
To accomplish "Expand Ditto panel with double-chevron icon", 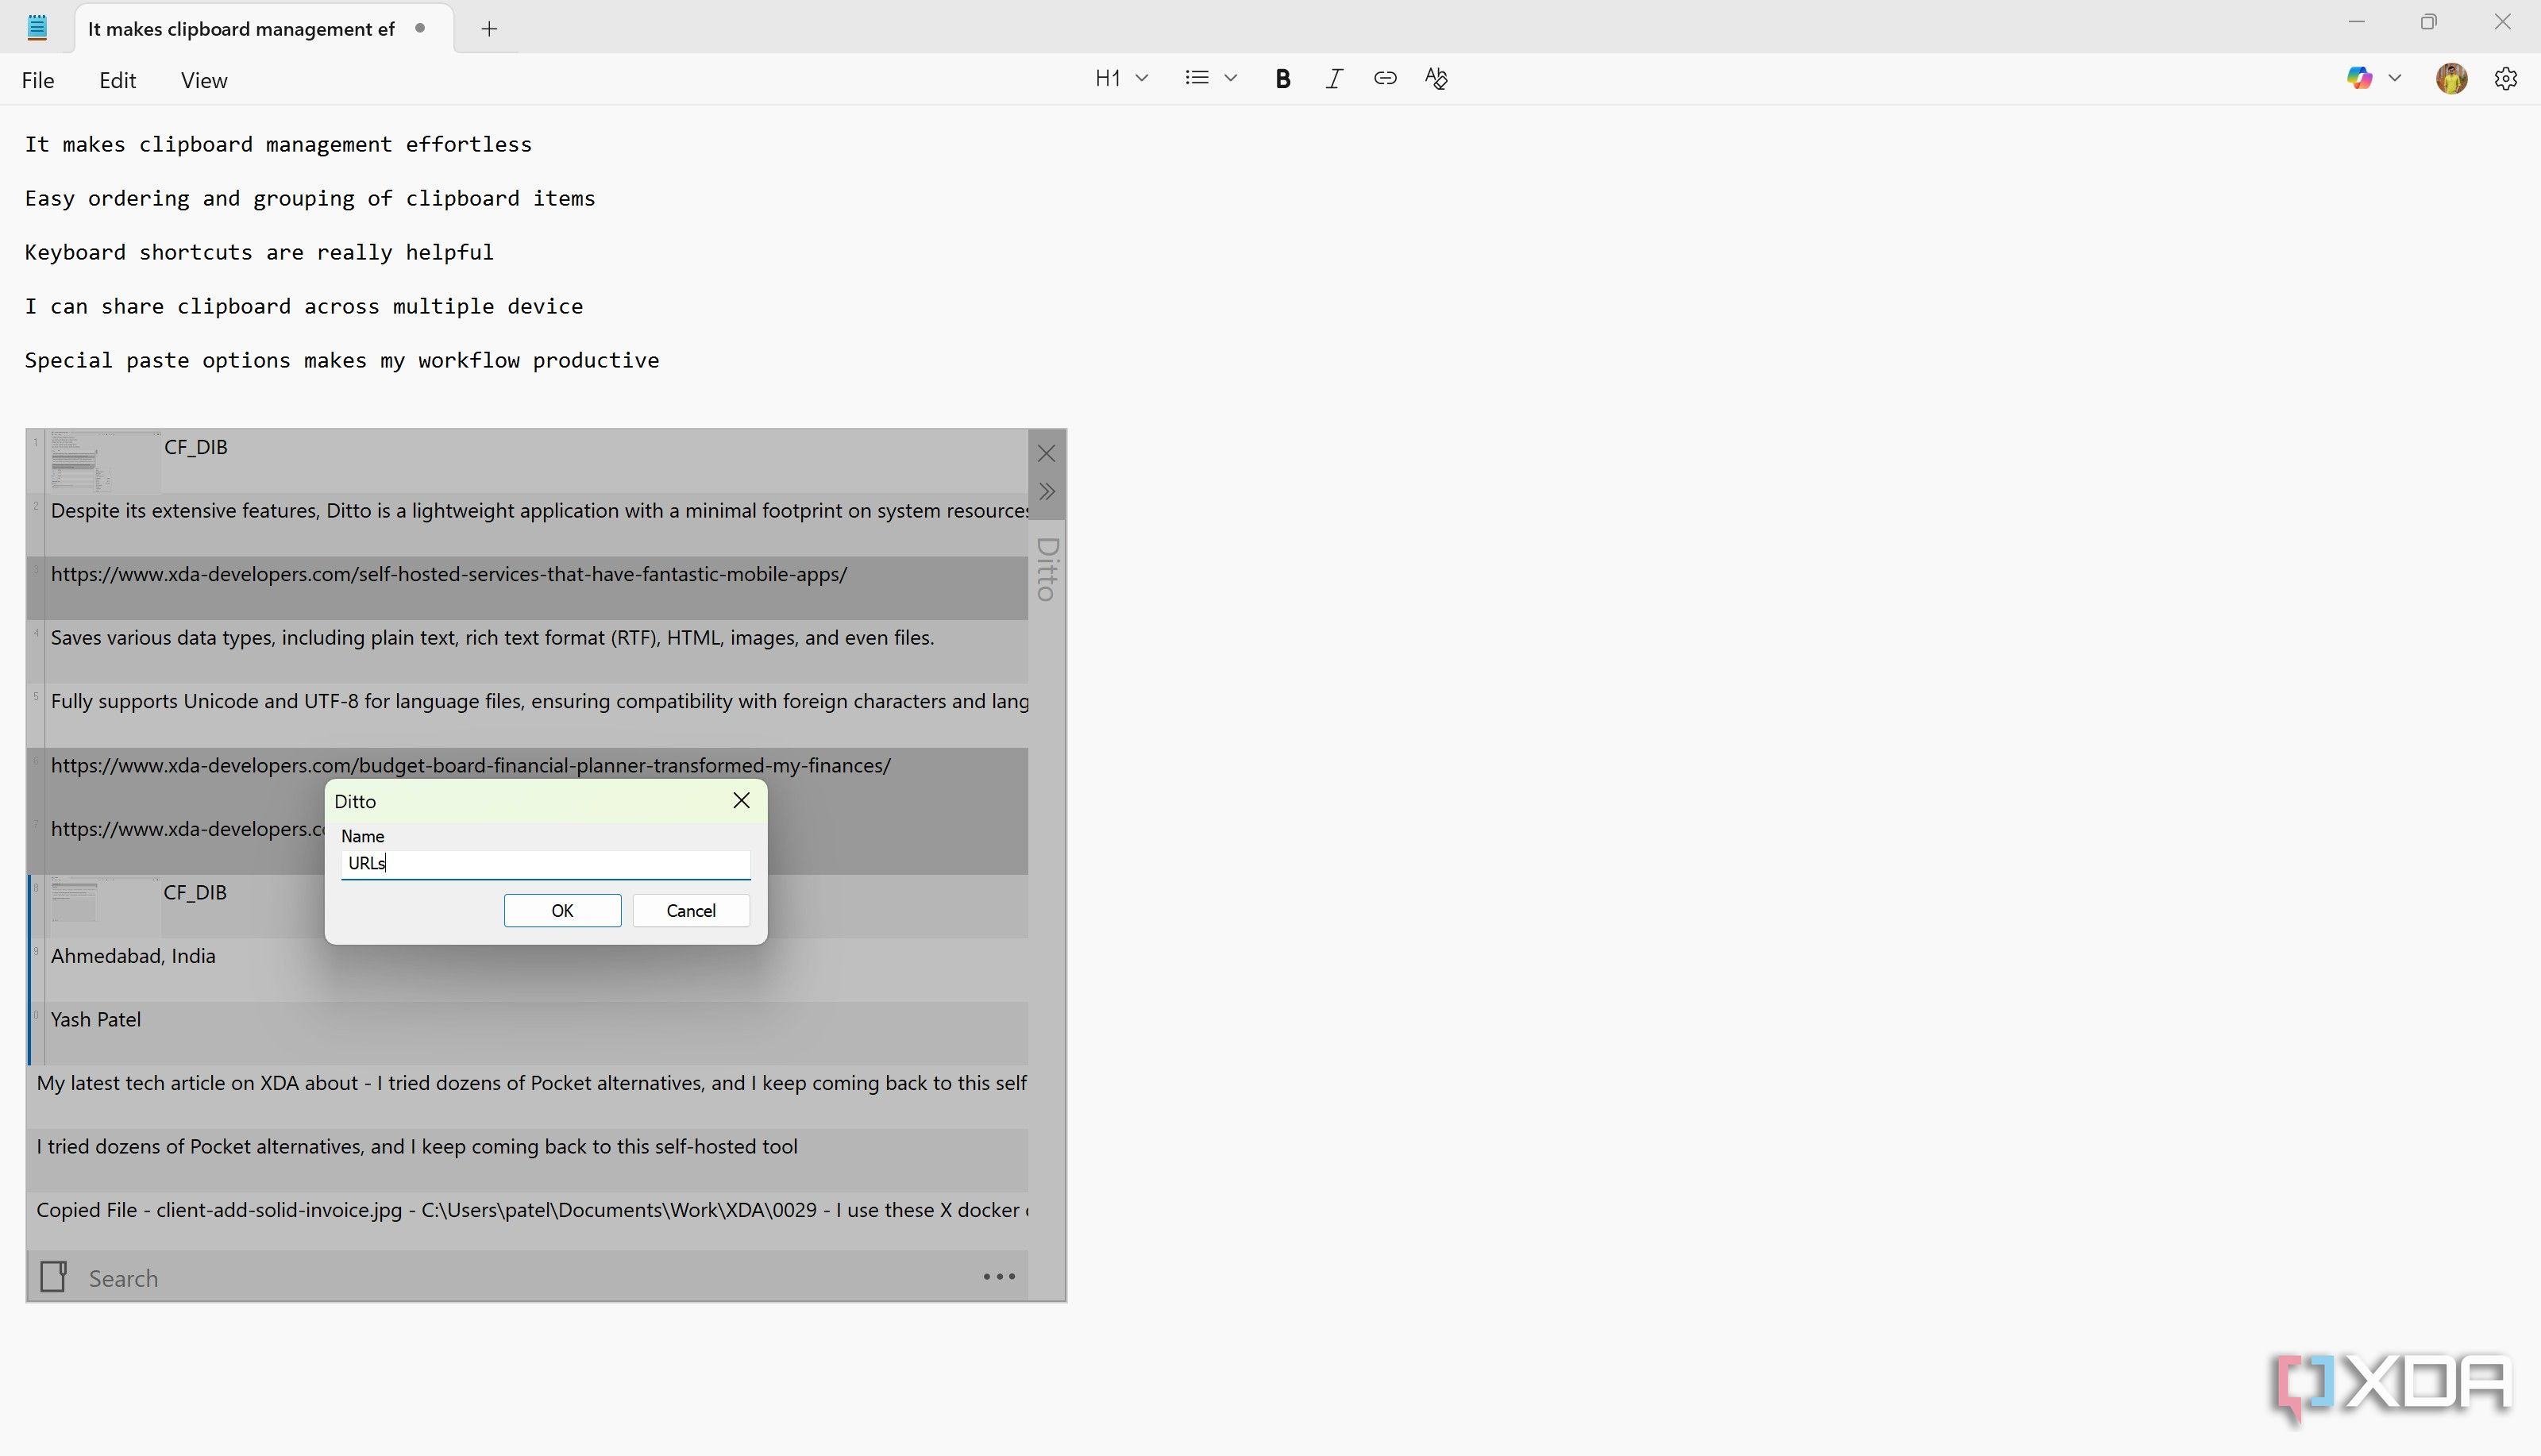I will 1046,491.
